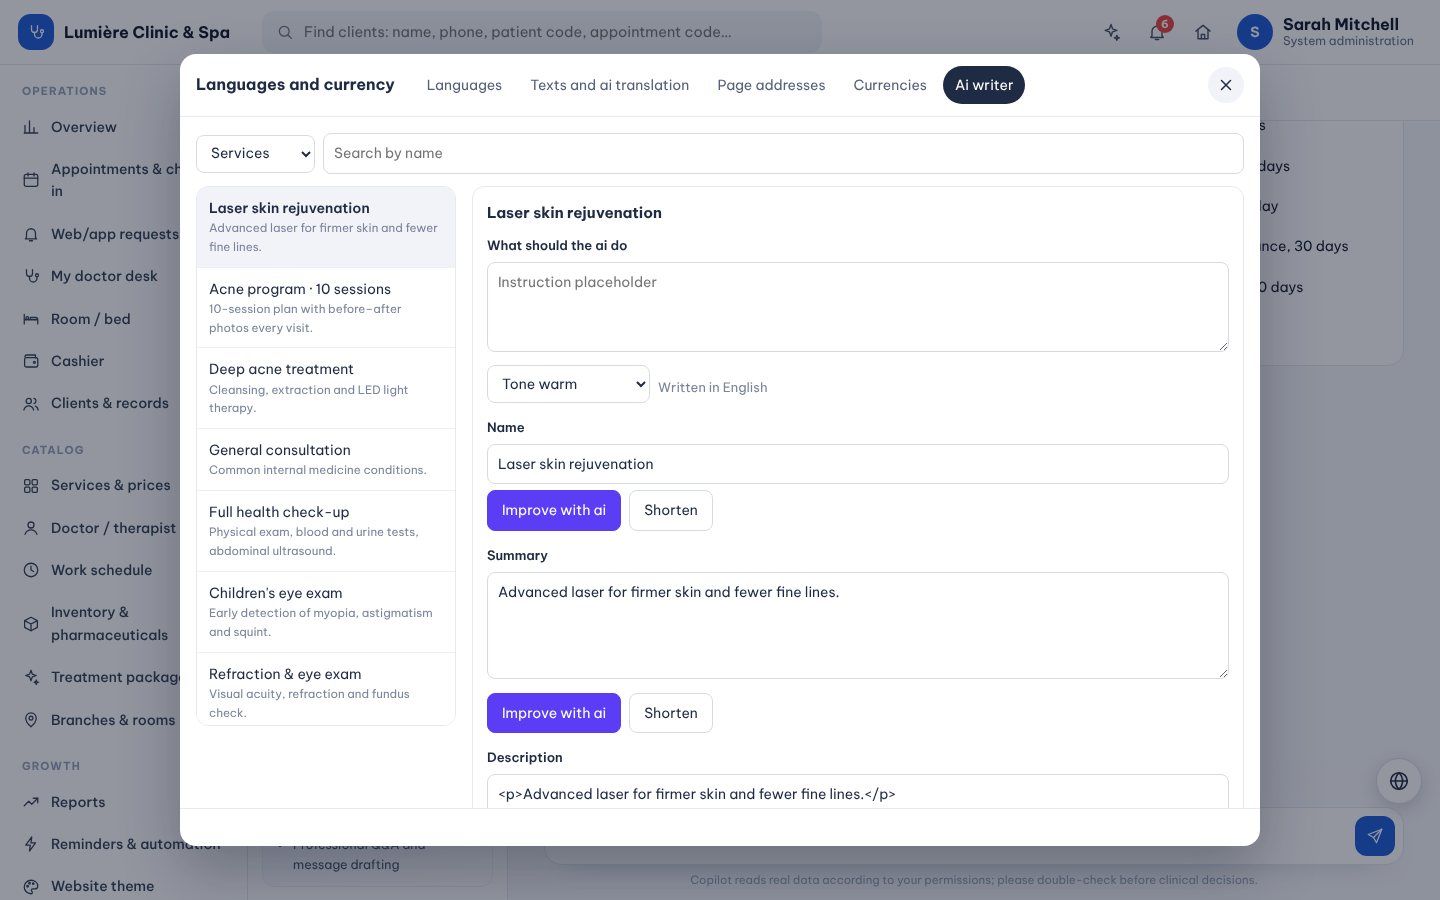Viewport: 1440px width, 900px height.
Task: Select the Ai writer tab
Action: (984, 85)
